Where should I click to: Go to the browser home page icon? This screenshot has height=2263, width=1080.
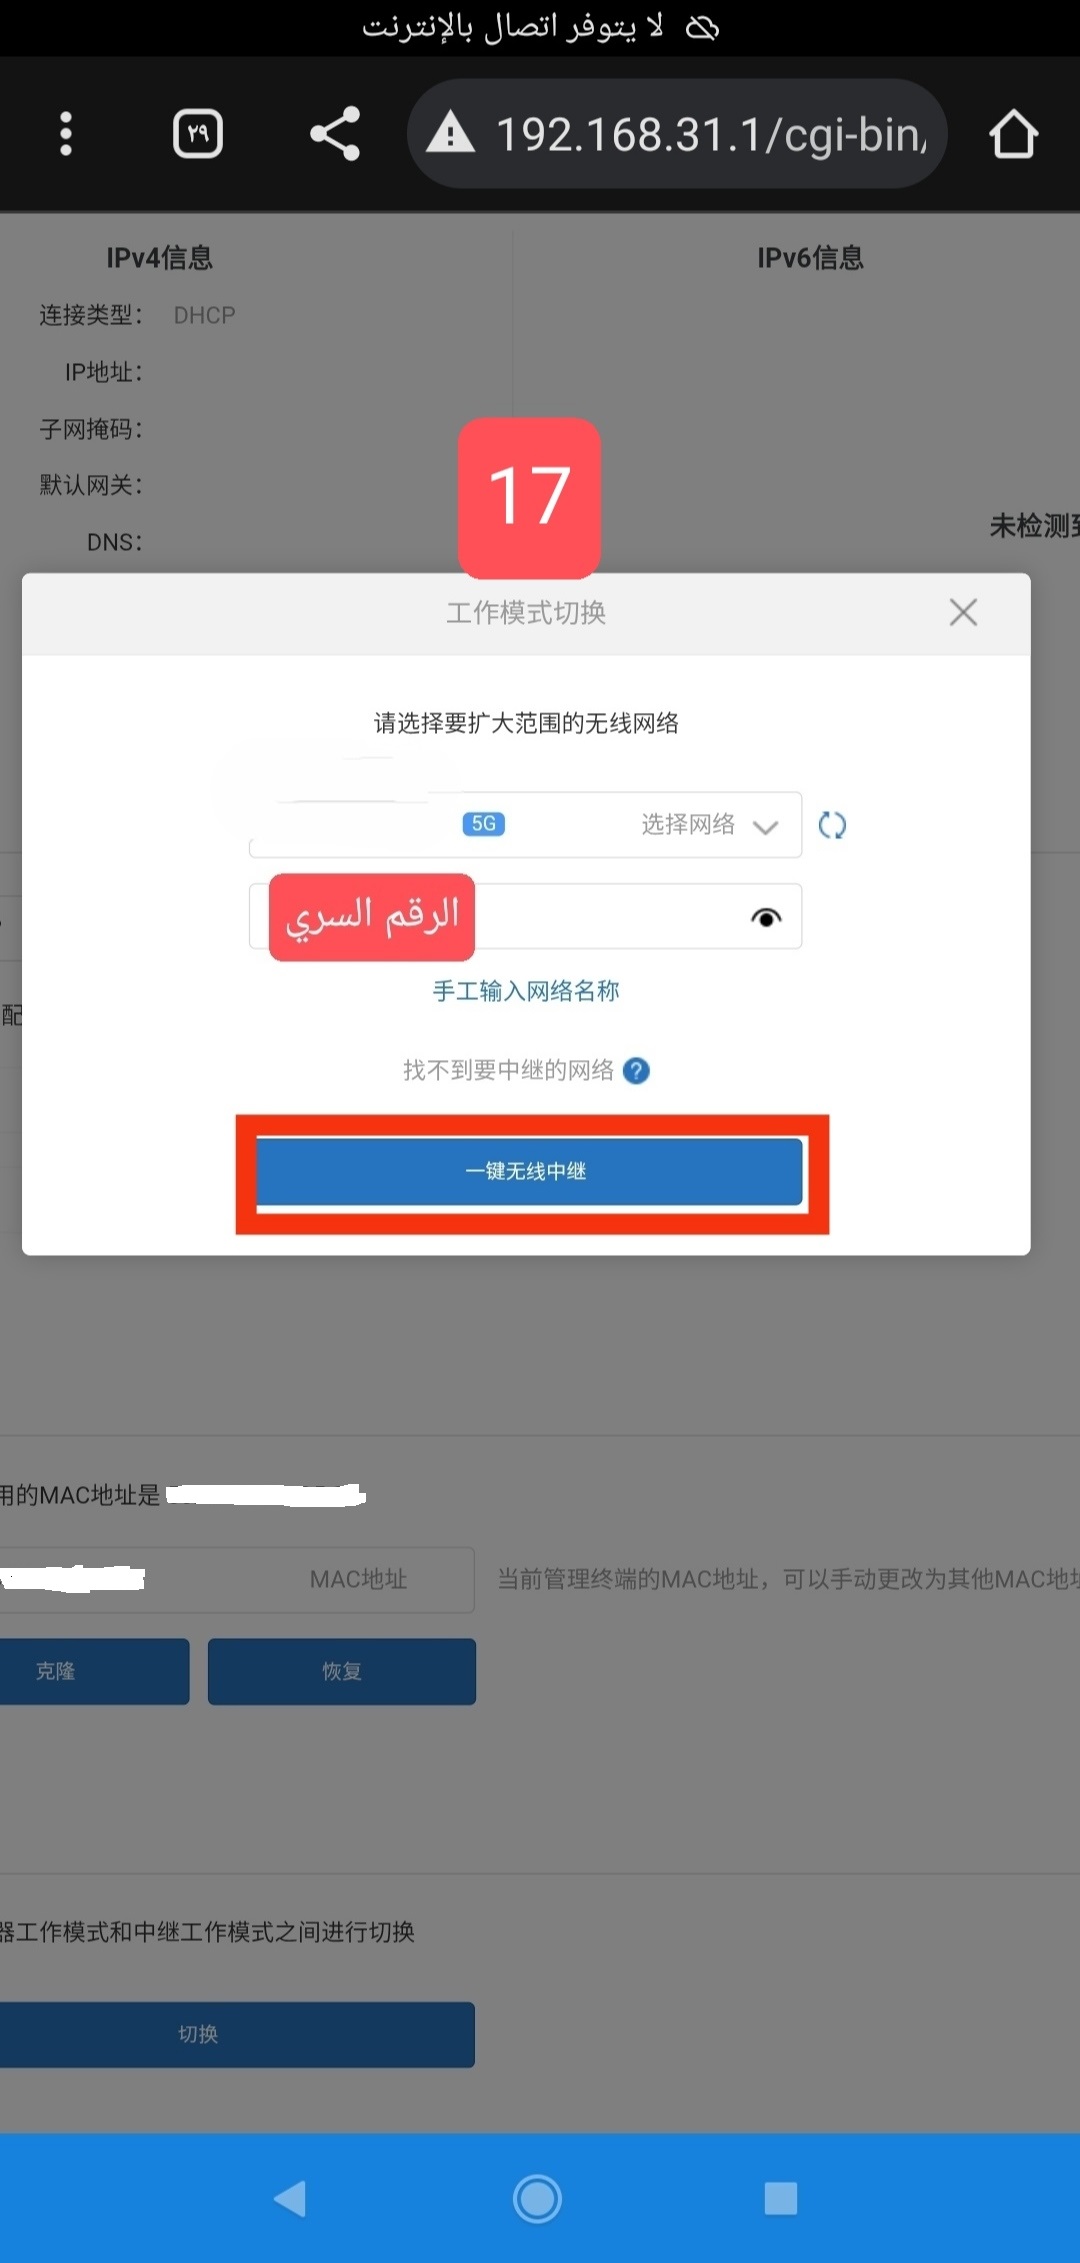coord(1013,134)
